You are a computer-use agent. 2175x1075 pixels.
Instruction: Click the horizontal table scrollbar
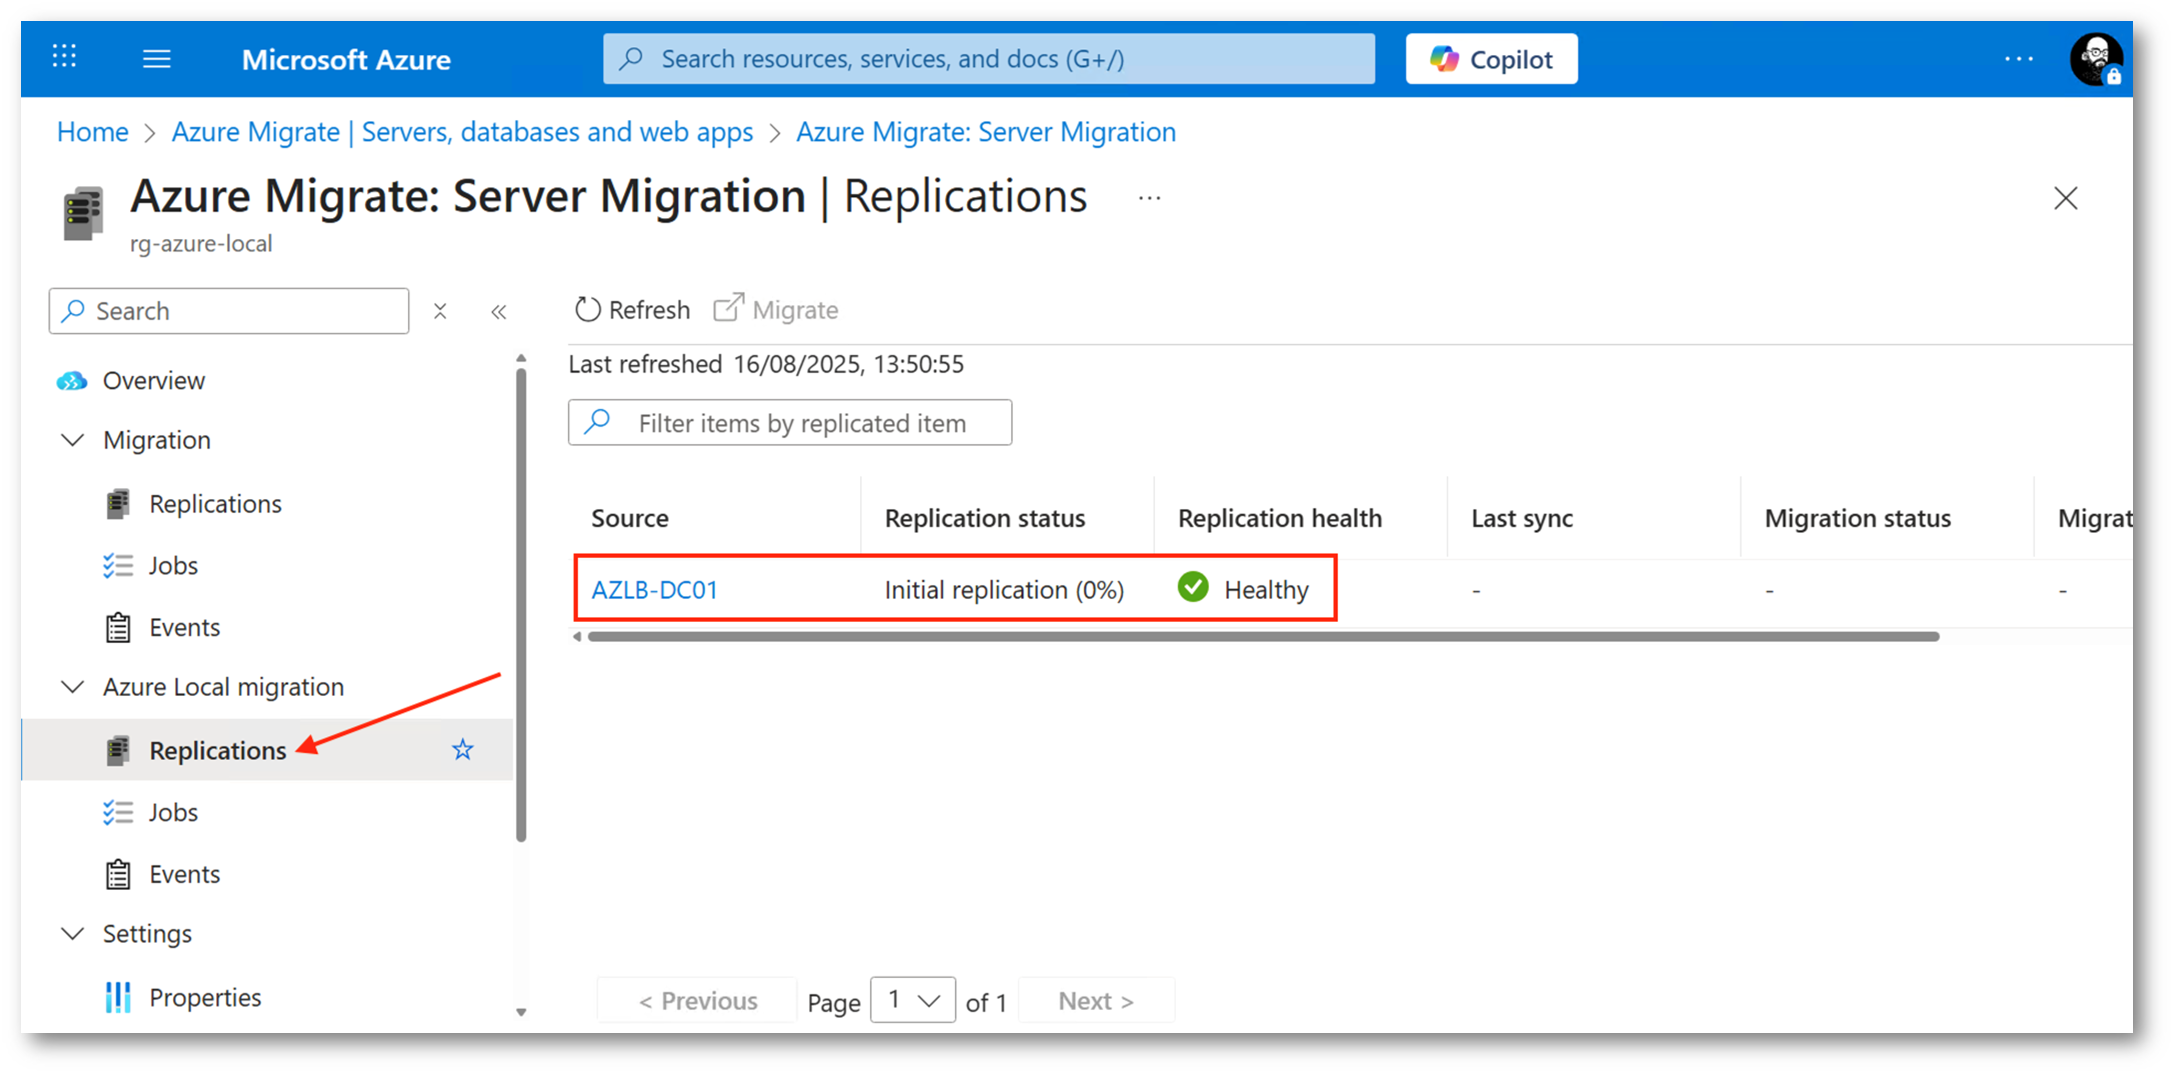click(1262, 637)
